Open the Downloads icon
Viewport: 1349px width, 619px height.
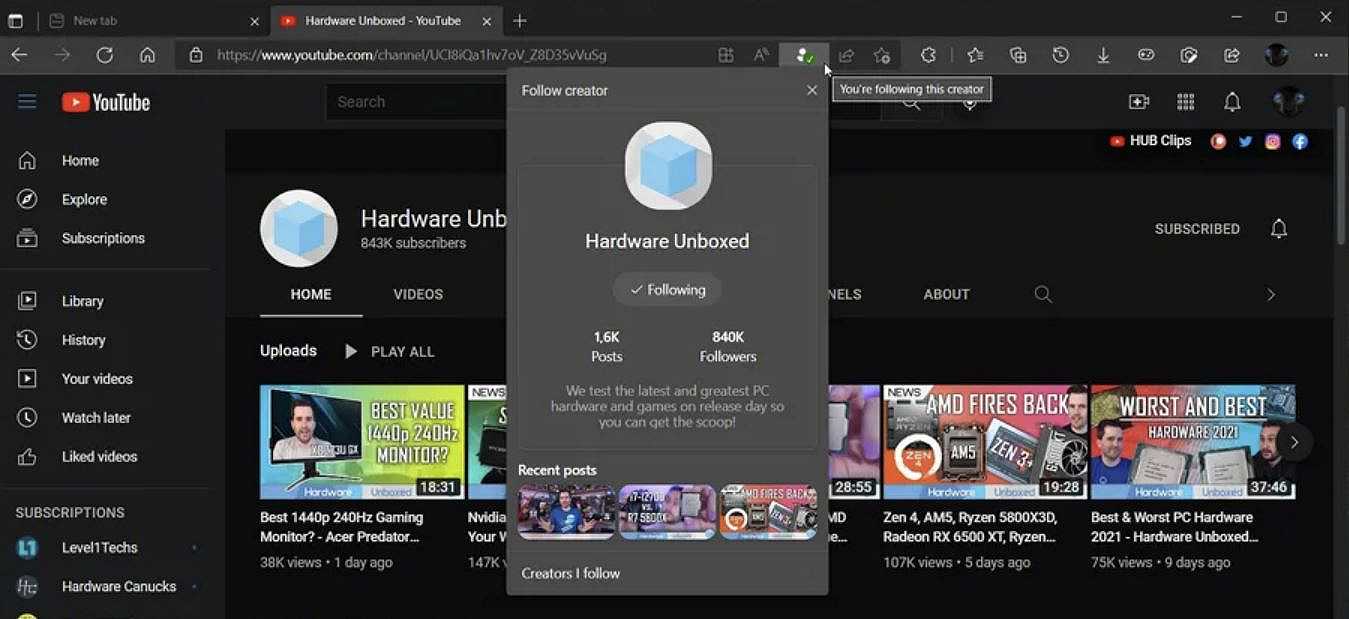point(1103,56)
